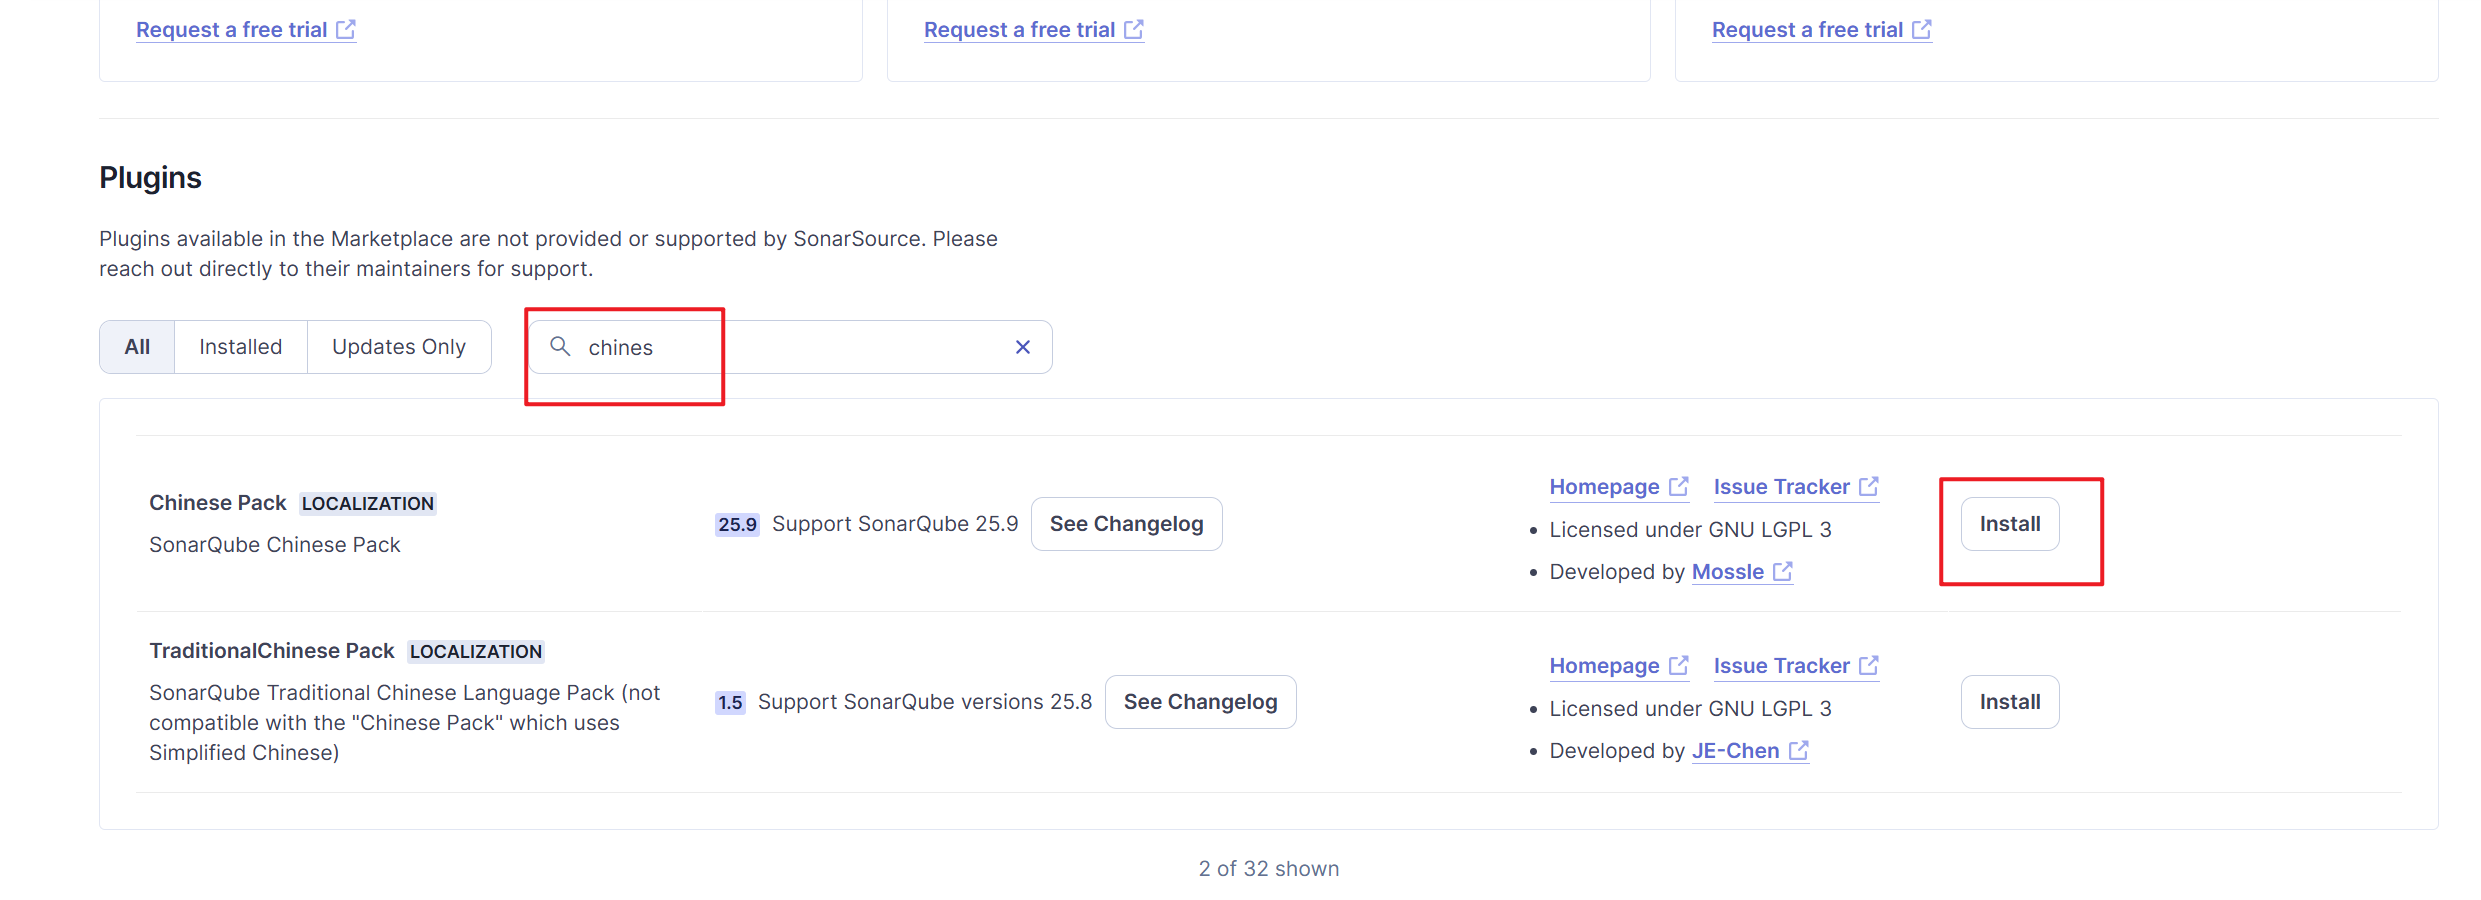Click external-link icon next to Mossle
2481x900 pixels.
pos(1783,571)
